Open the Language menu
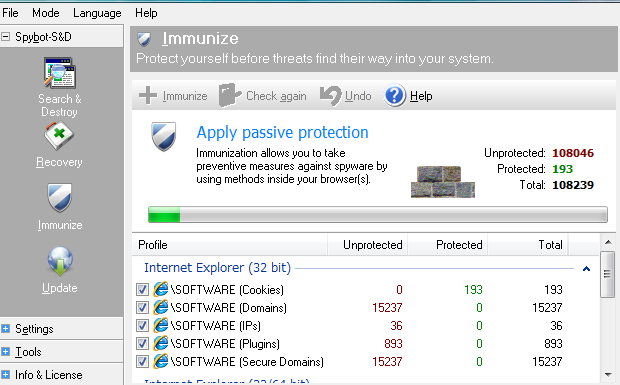 point(97,13)
